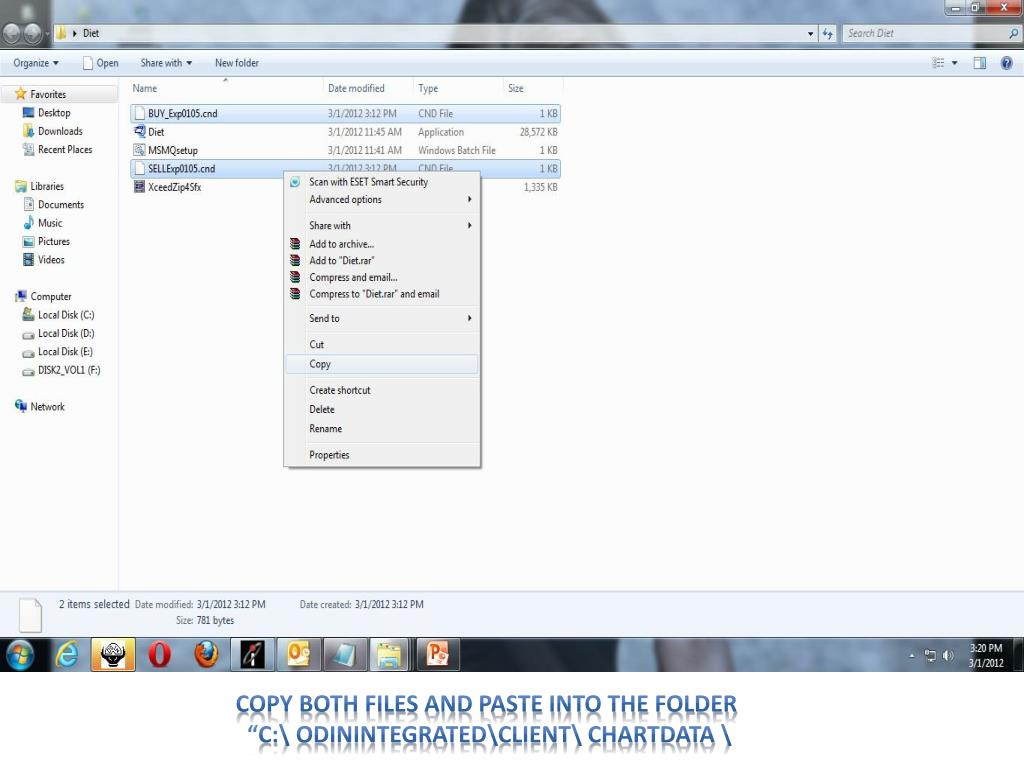Open the help question mark icon
The height and width of the screenshot is (768, 1024).
click(x=1006, y=63)
